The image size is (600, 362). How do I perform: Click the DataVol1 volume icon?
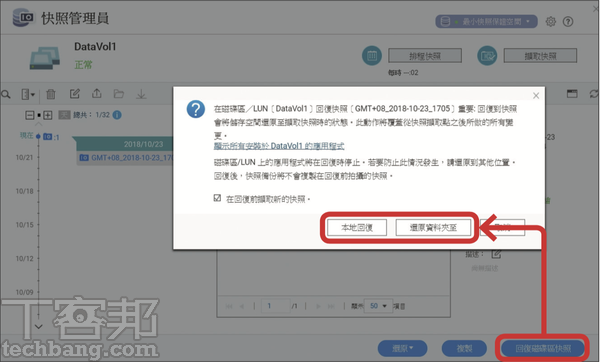(x=45, y=57)
